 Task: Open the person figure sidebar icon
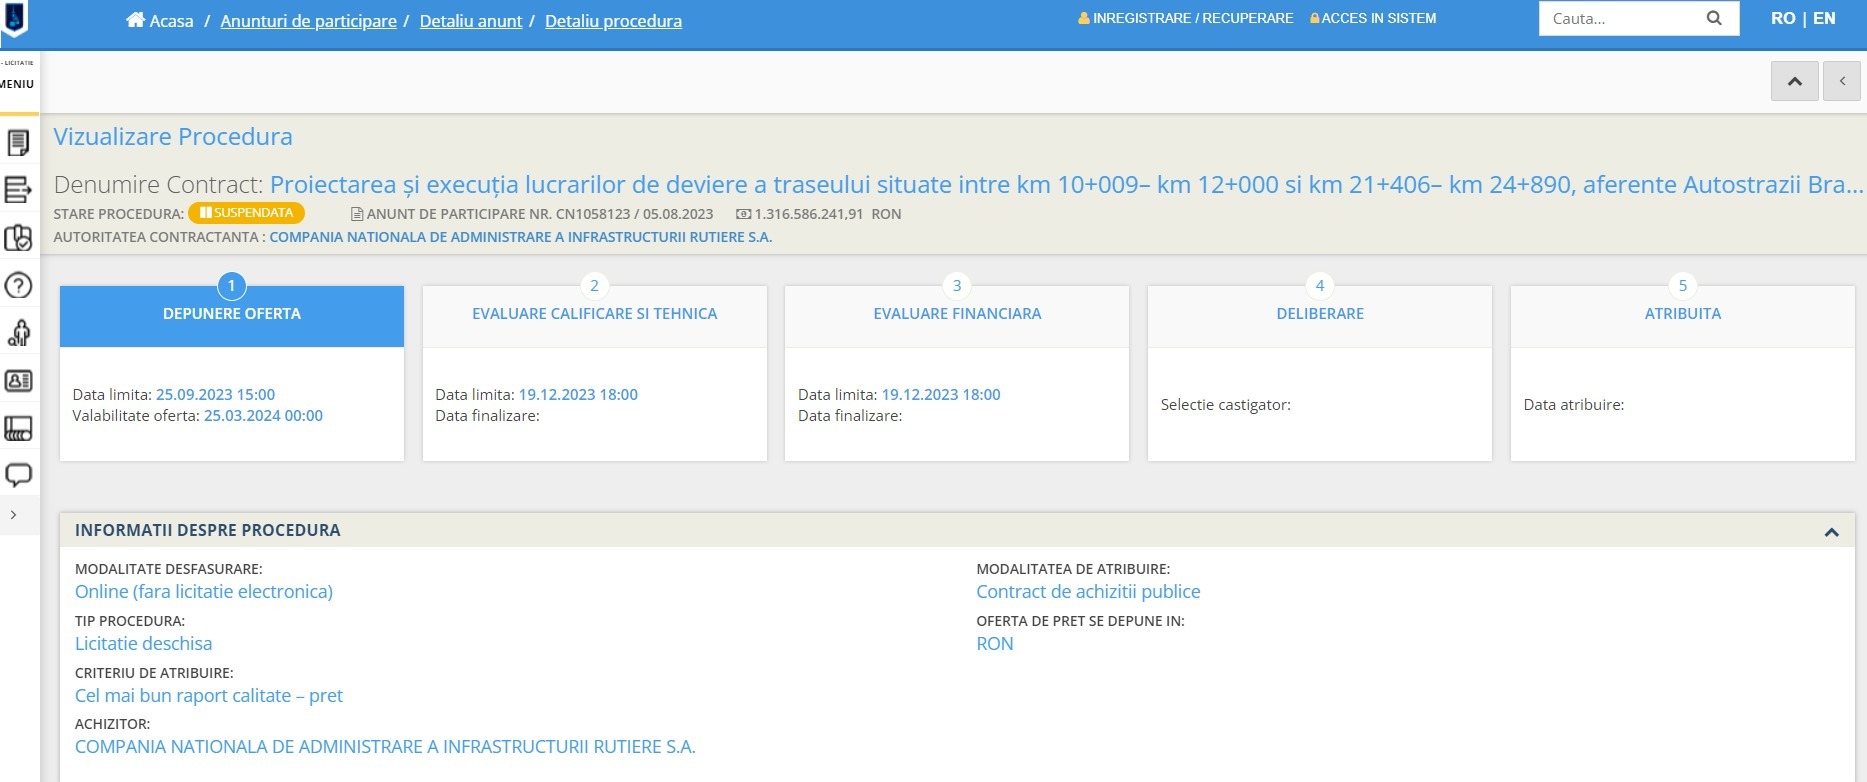(18, 333)
